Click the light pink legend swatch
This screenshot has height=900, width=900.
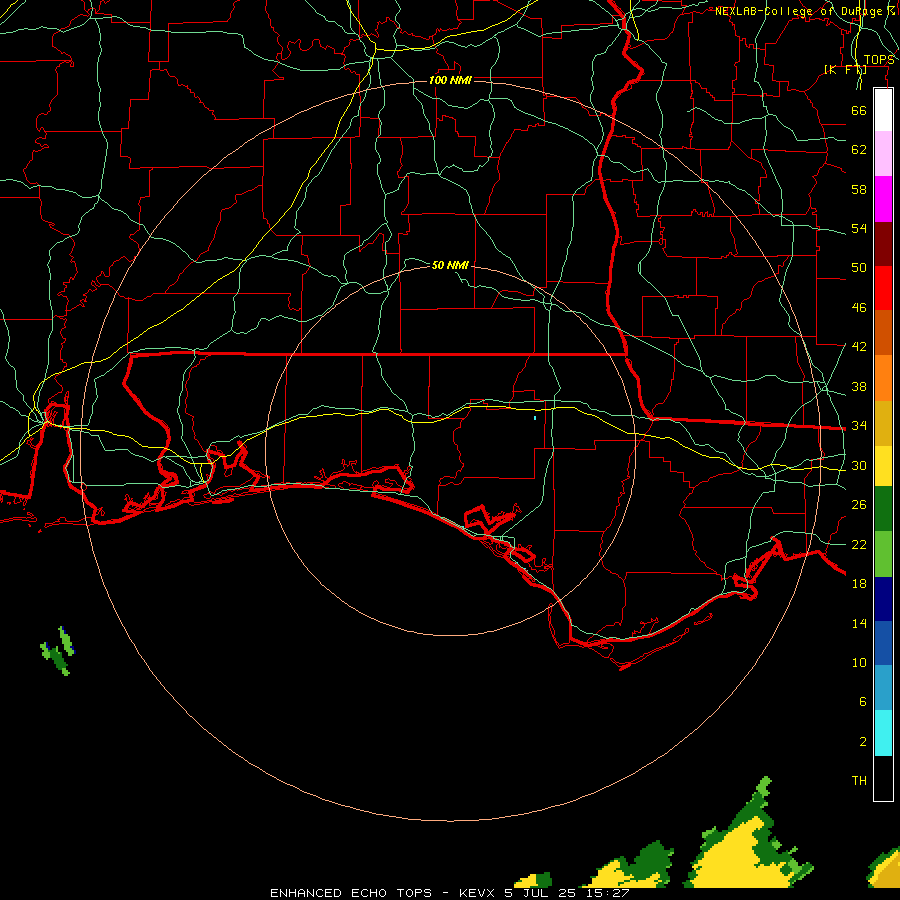[883, 154]
